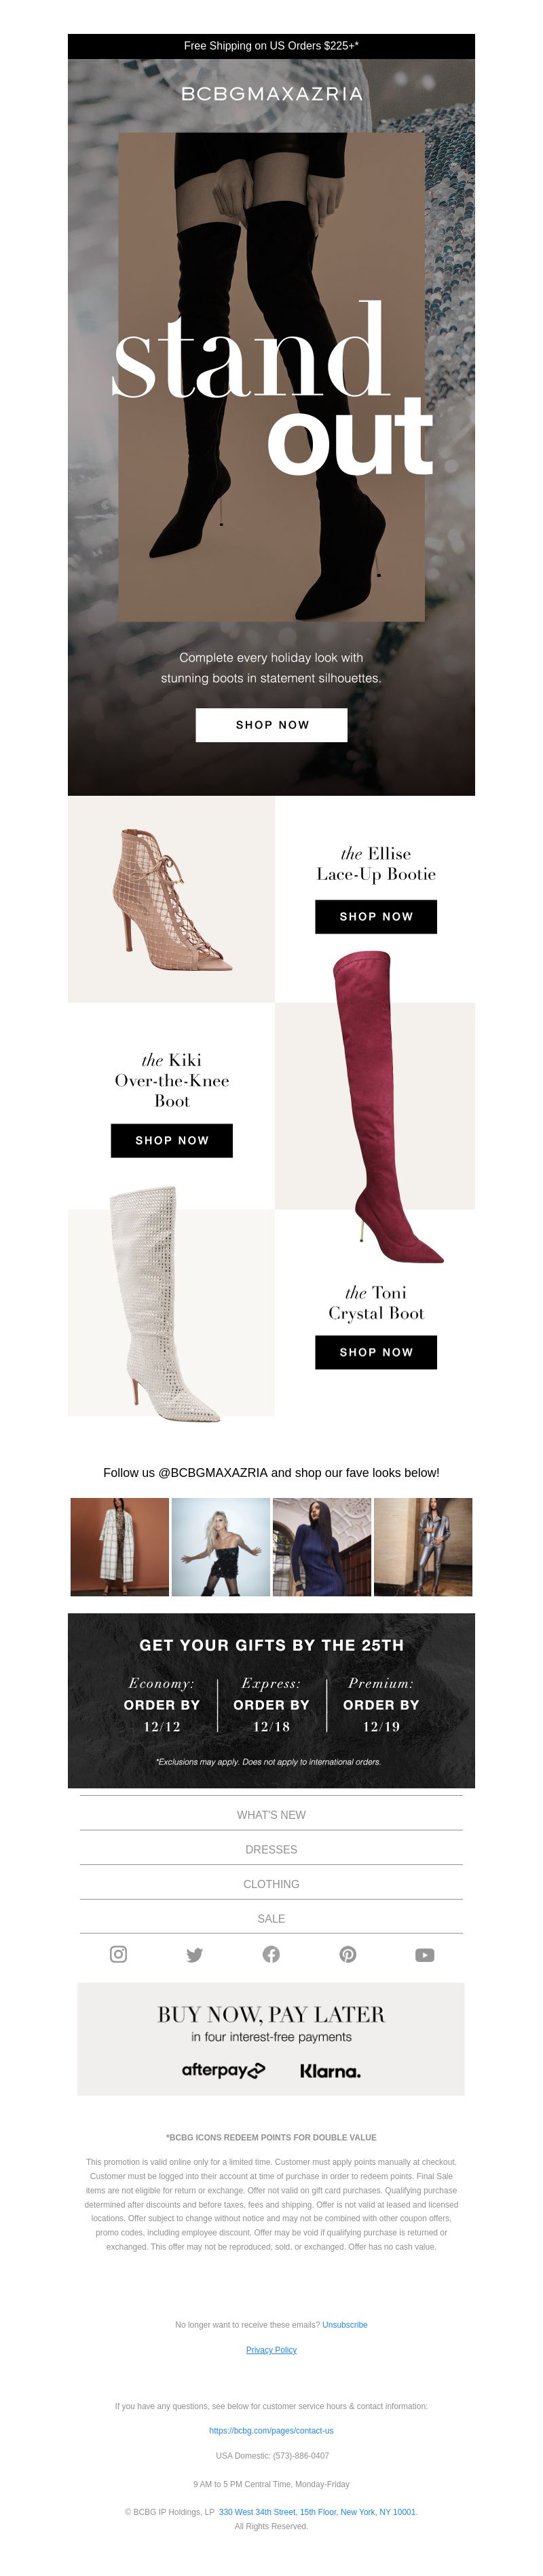
Task: Open the Dresses menu link
Action: pos(271,1849)
